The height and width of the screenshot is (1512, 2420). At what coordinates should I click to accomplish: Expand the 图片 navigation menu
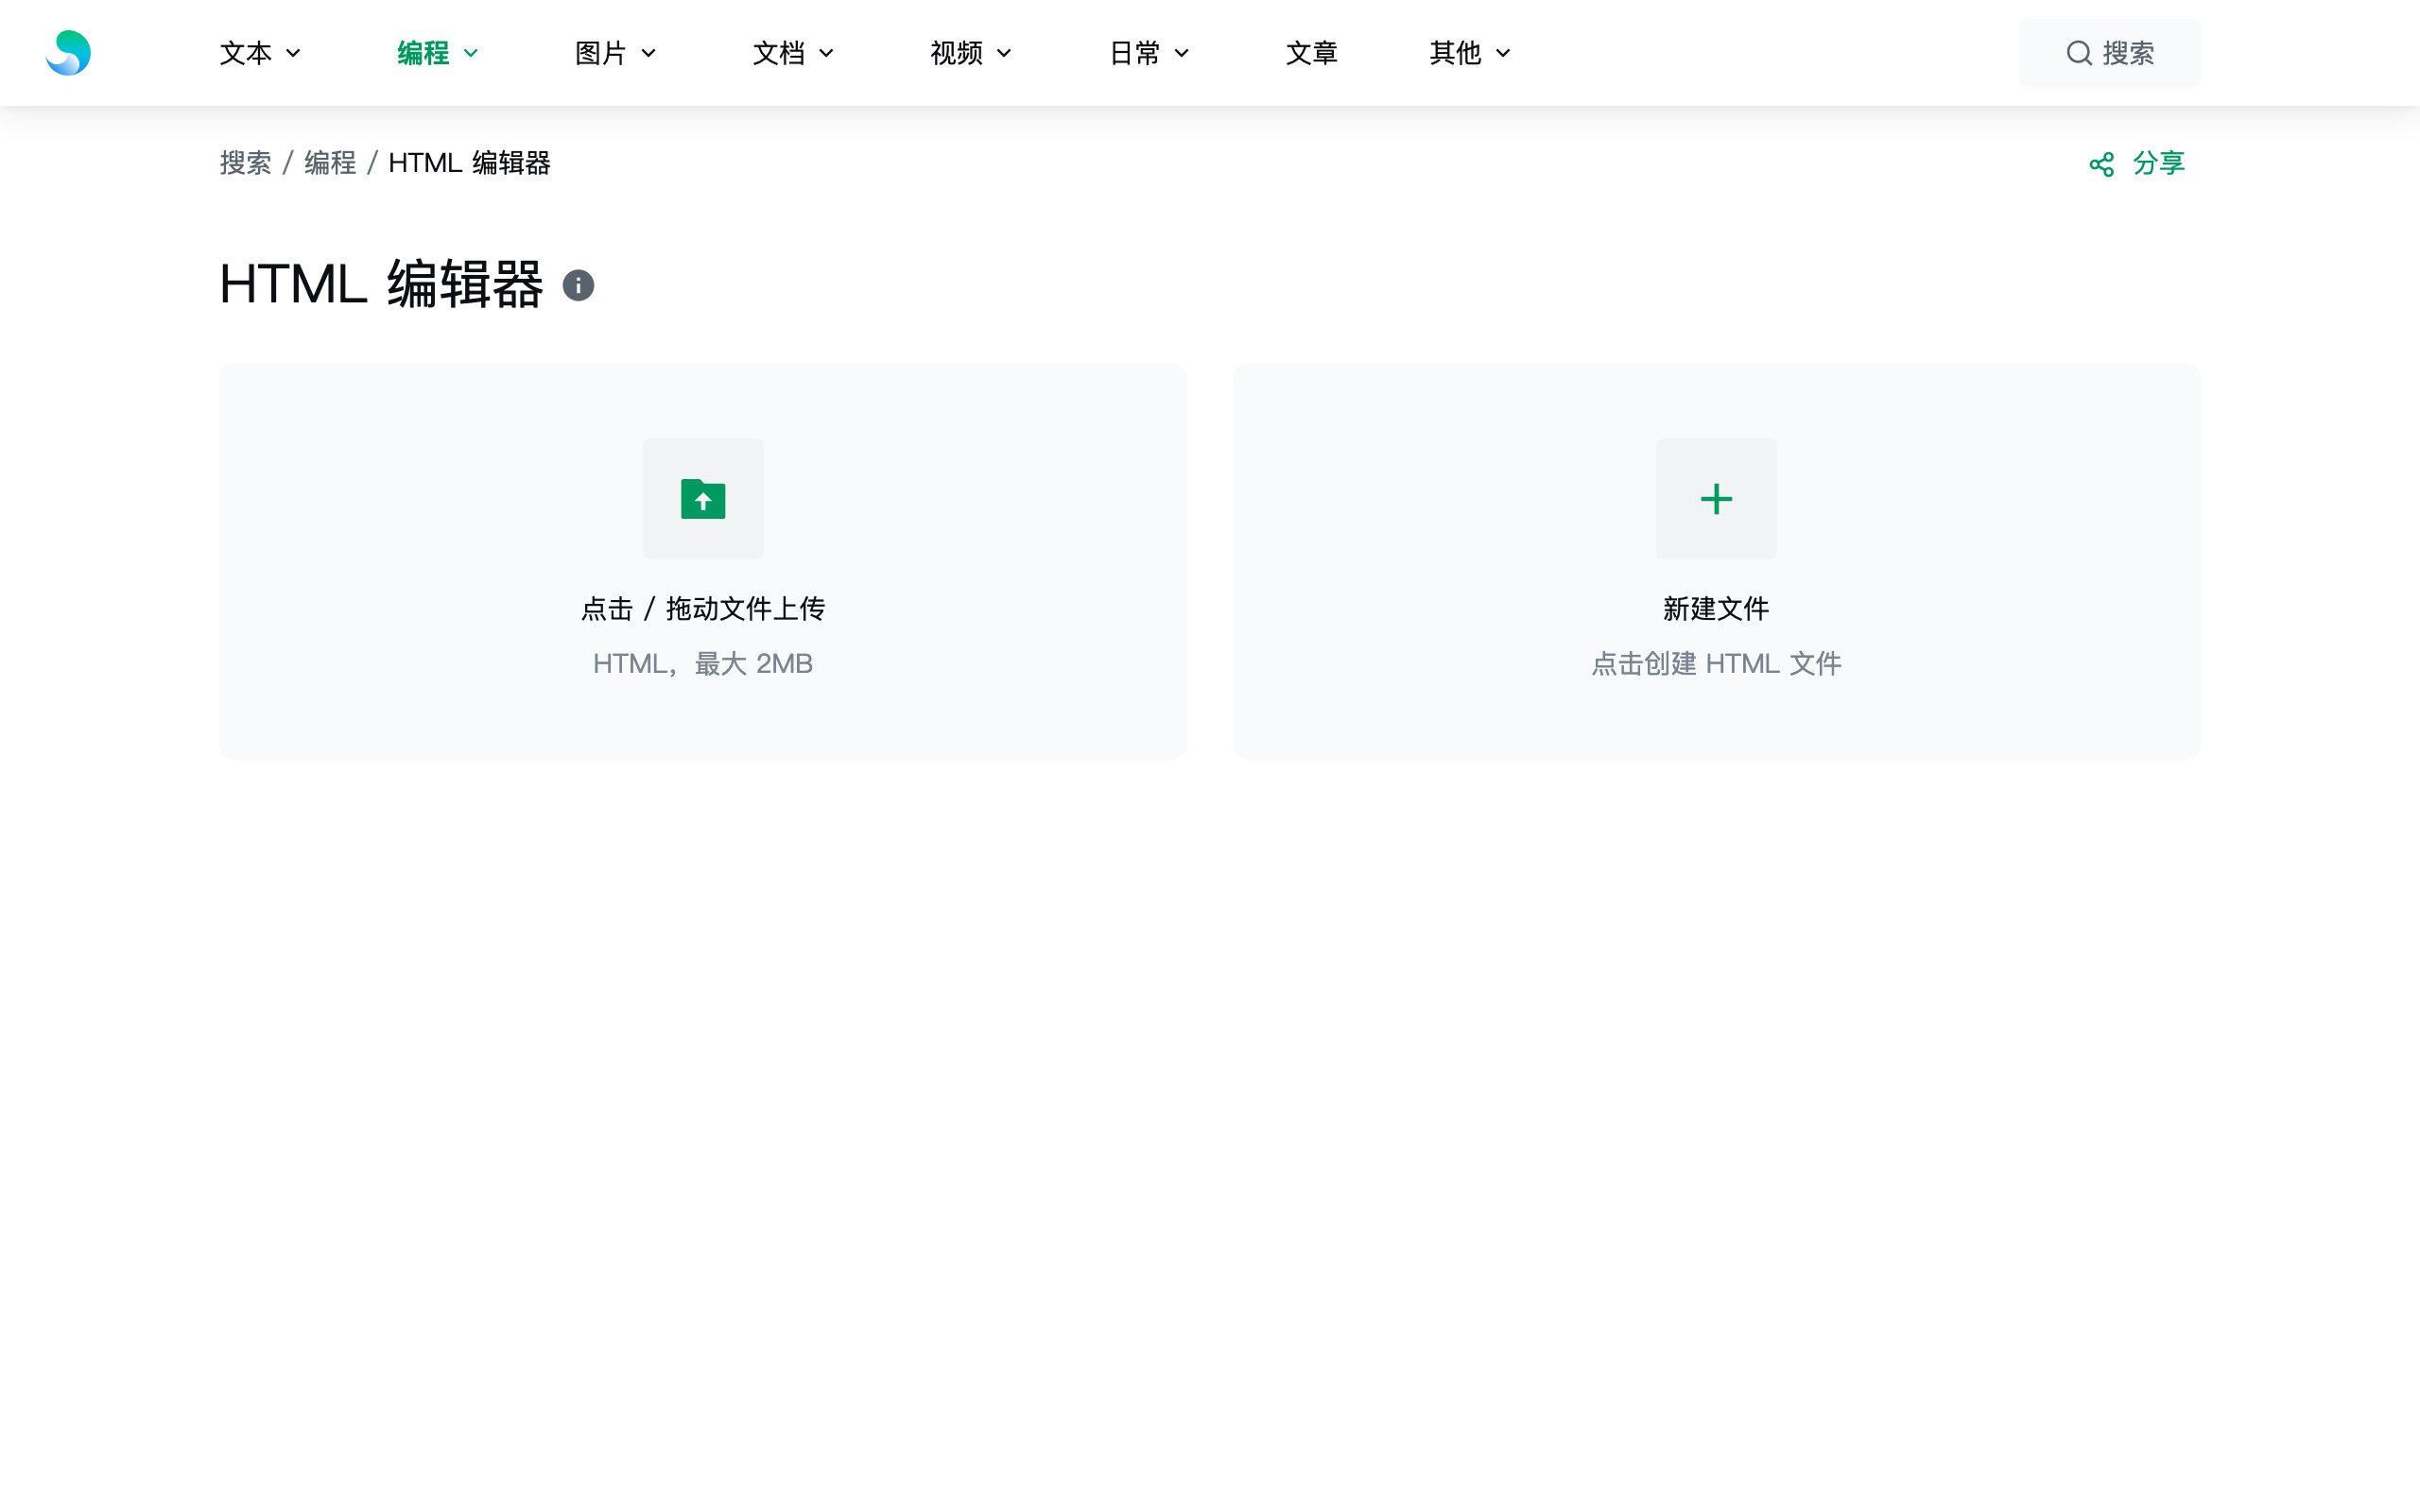point(616,53)
